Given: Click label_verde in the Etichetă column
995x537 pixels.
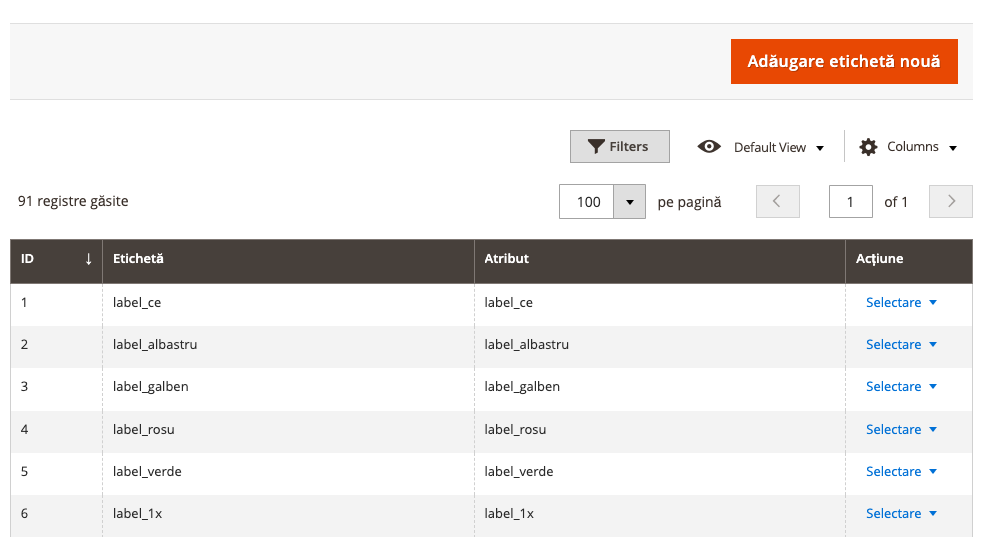Looking at the screenshot, I should coord(147,472).
